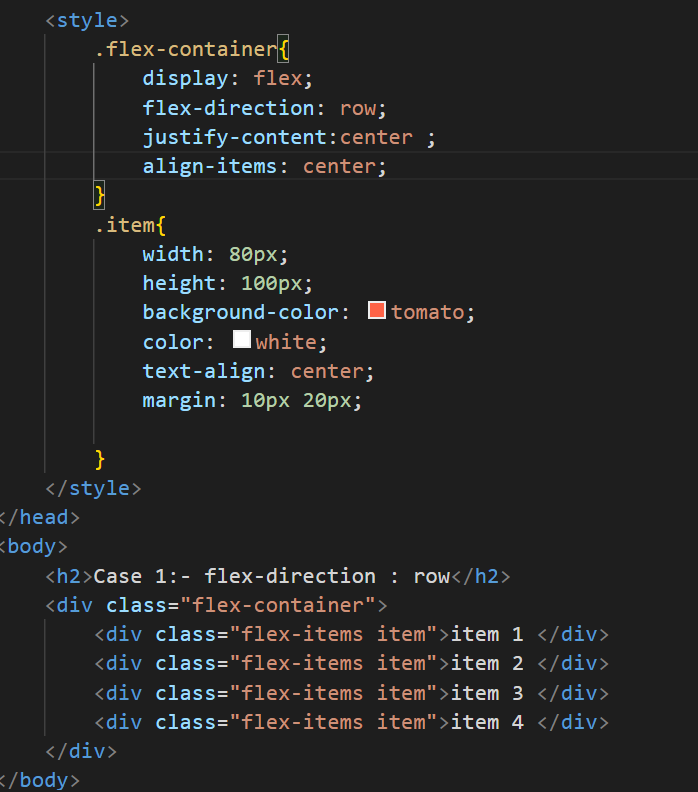Viewport: 698px width, 792px height.
Task: Click the white color swatch
Action: click(x=242, y=339)
